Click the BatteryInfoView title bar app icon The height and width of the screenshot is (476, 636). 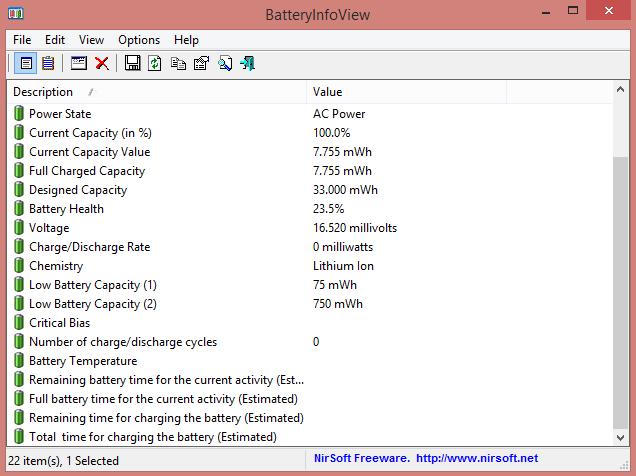(16, 14)
